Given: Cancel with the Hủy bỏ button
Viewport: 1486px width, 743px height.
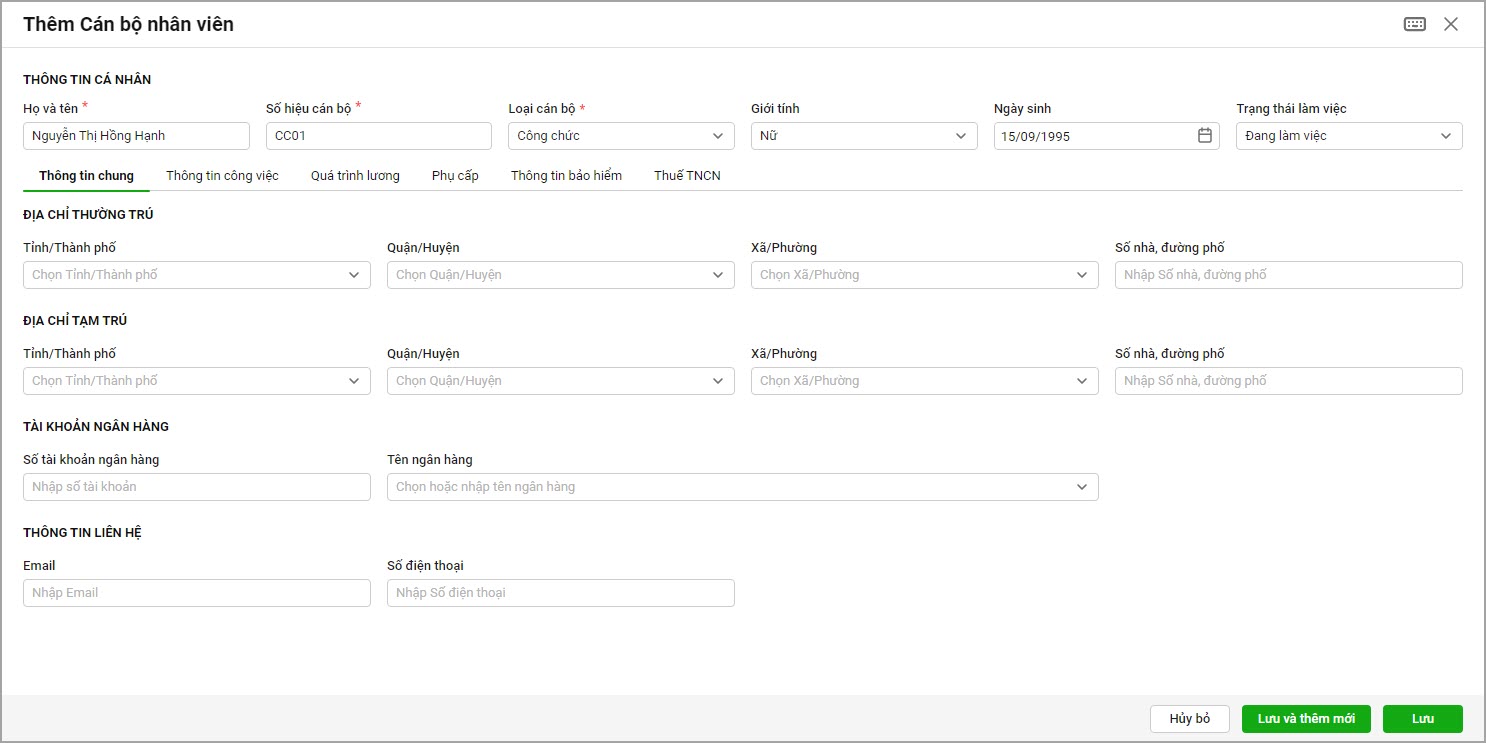Looking at the screenshot, I should point(1189,719).
